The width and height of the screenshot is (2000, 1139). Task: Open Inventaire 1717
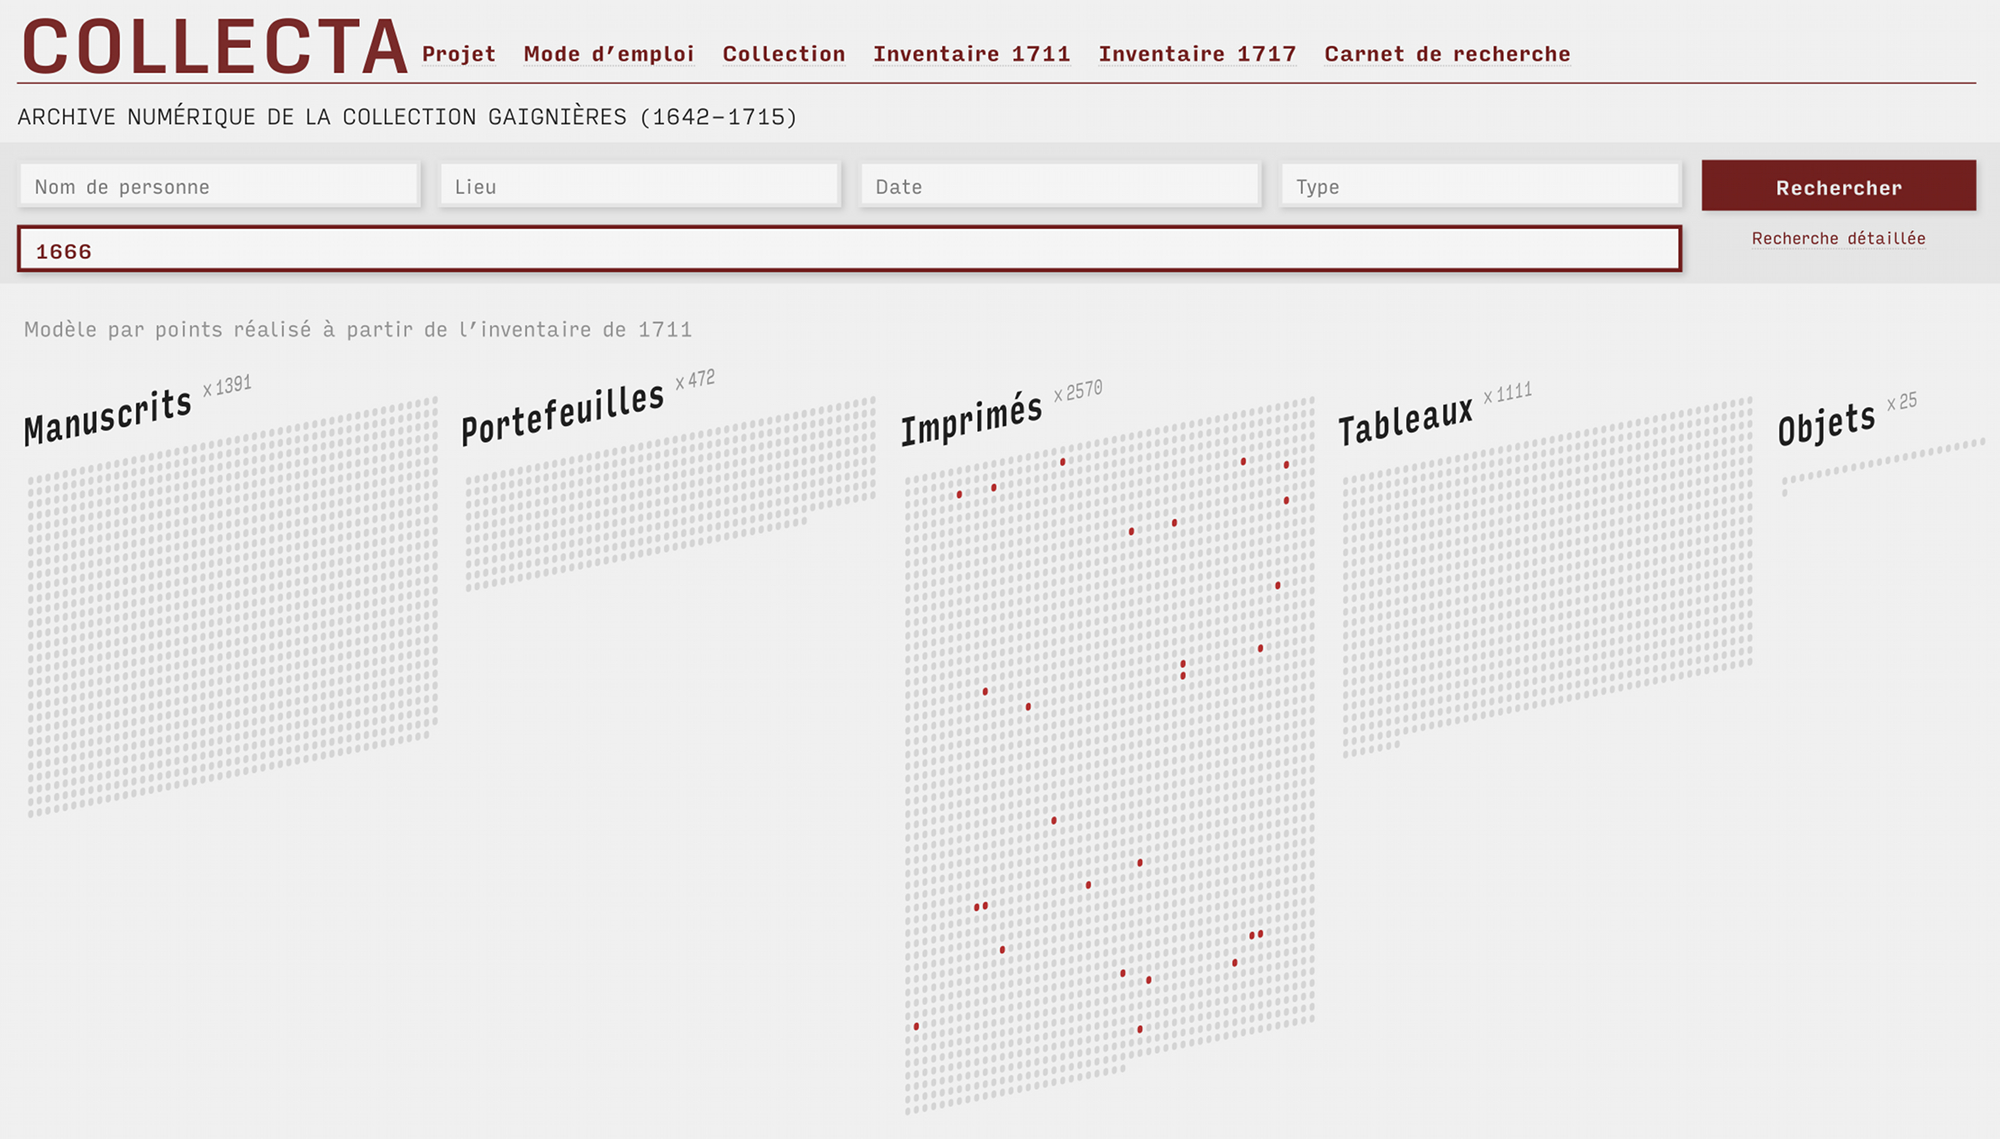(1198, 54)
